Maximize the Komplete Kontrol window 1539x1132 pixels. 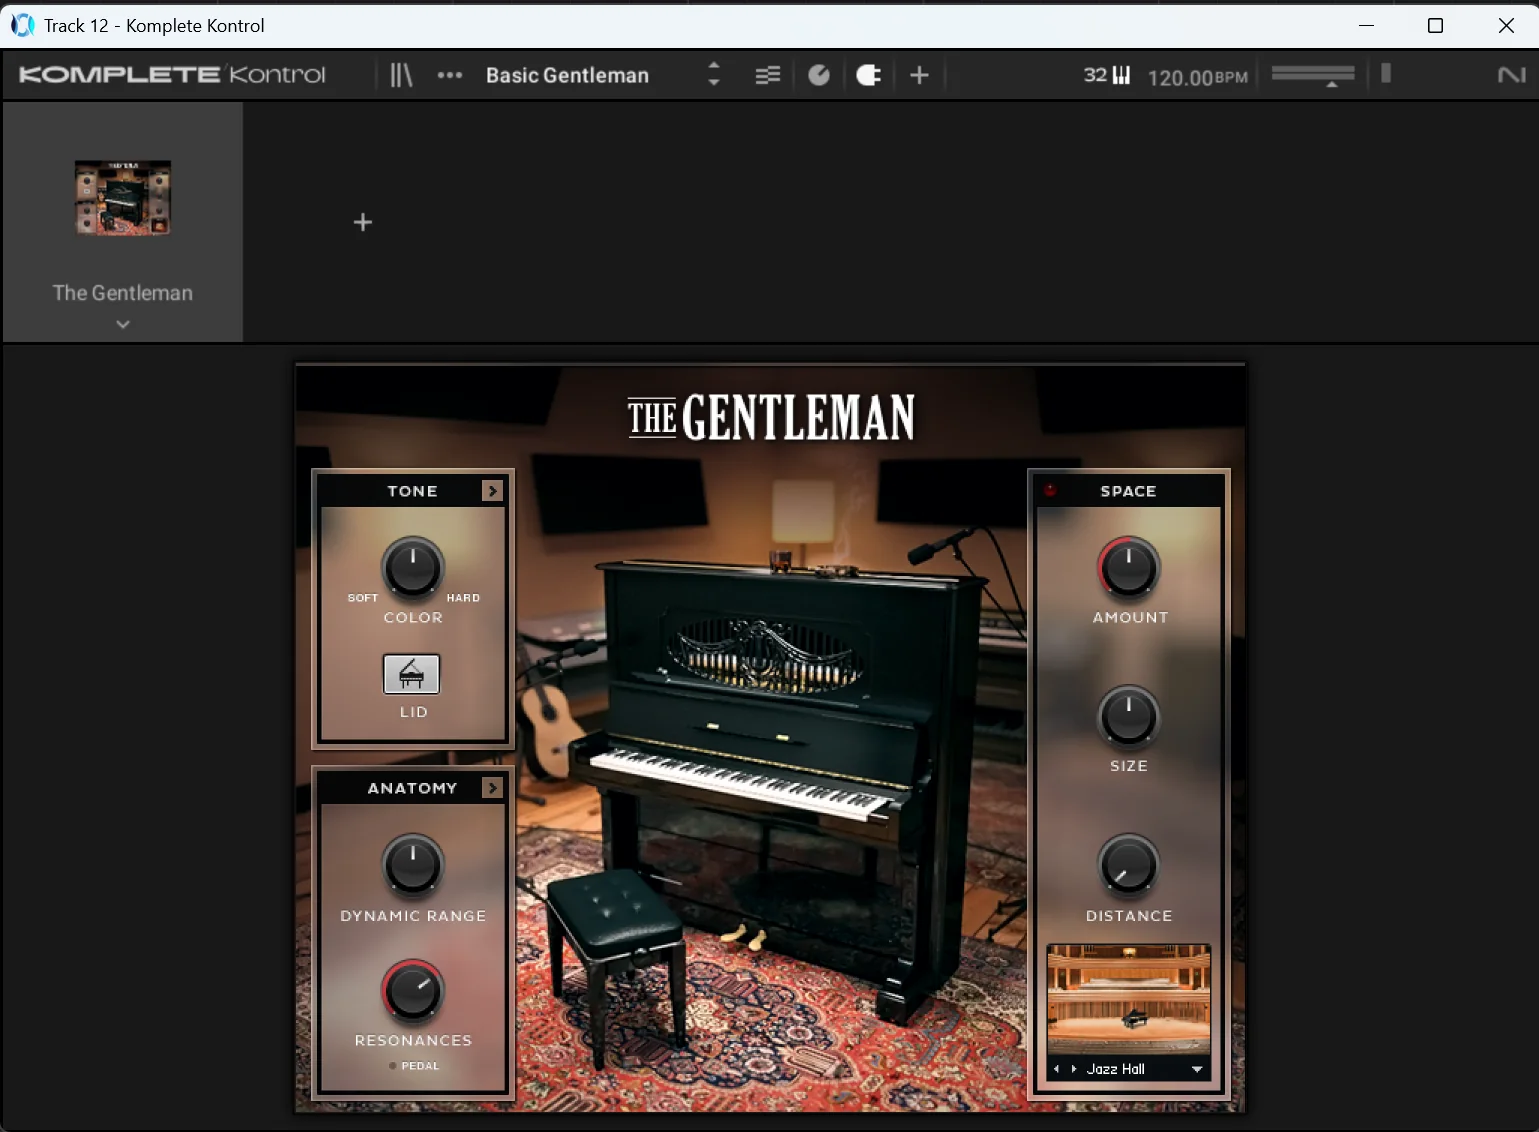tap(1435, 25)
